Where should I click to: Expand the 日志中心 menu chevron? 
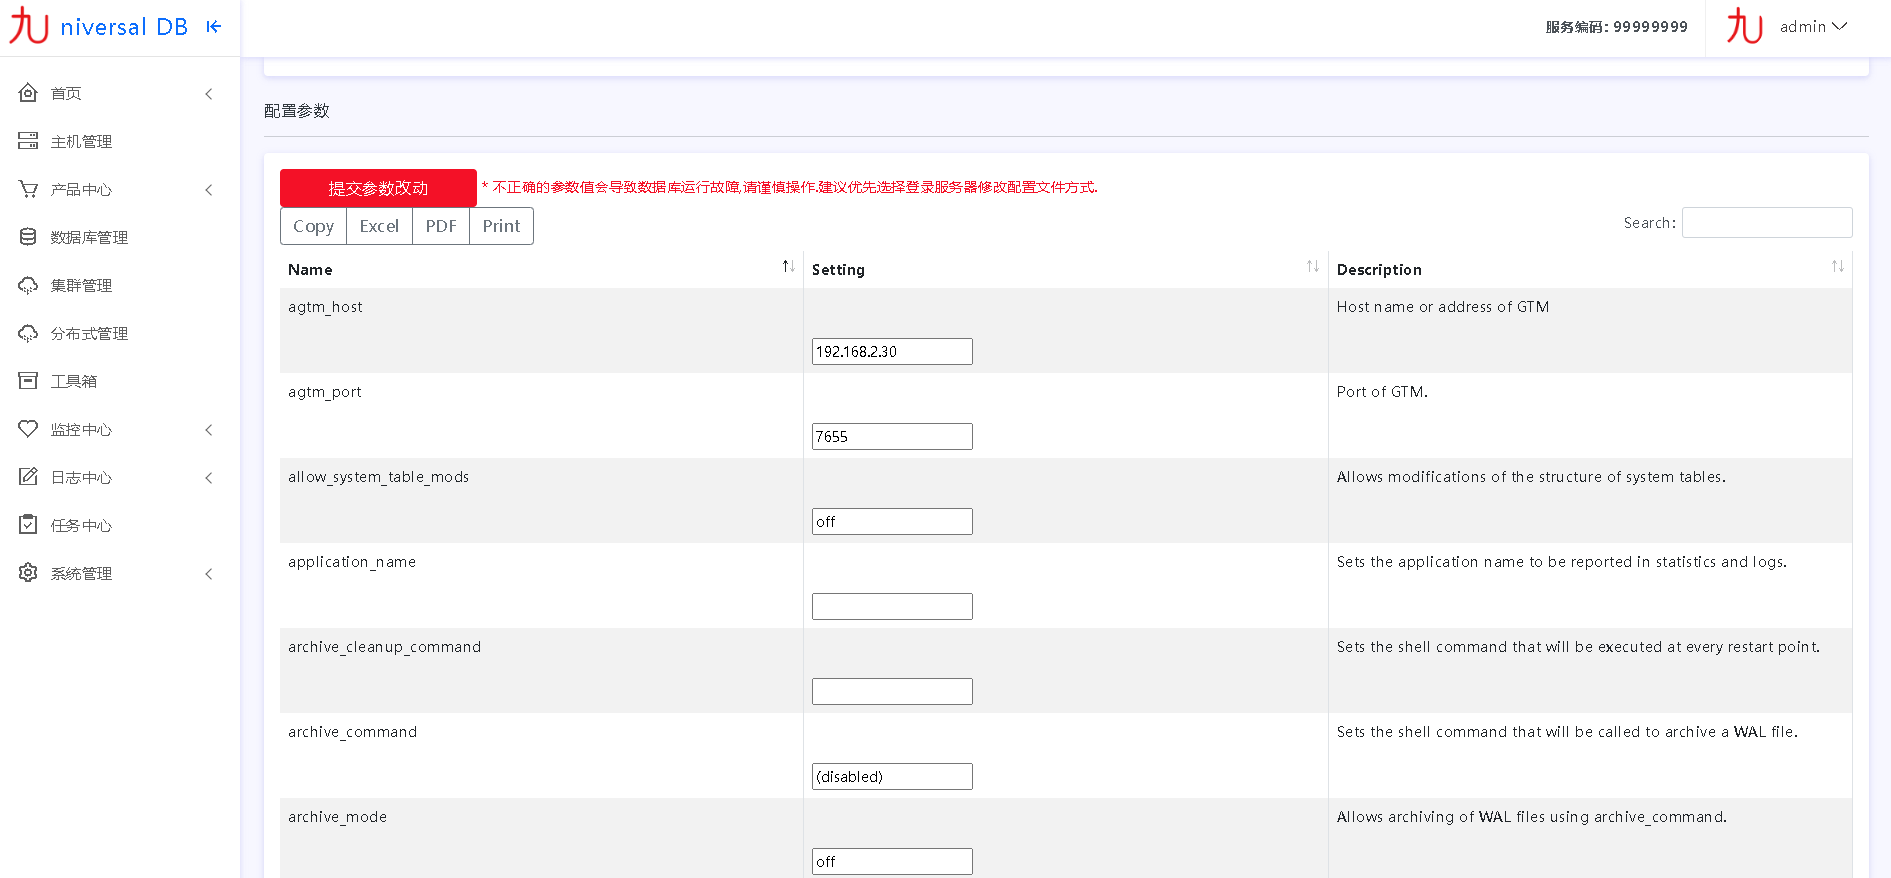click(x=209, y=478)
